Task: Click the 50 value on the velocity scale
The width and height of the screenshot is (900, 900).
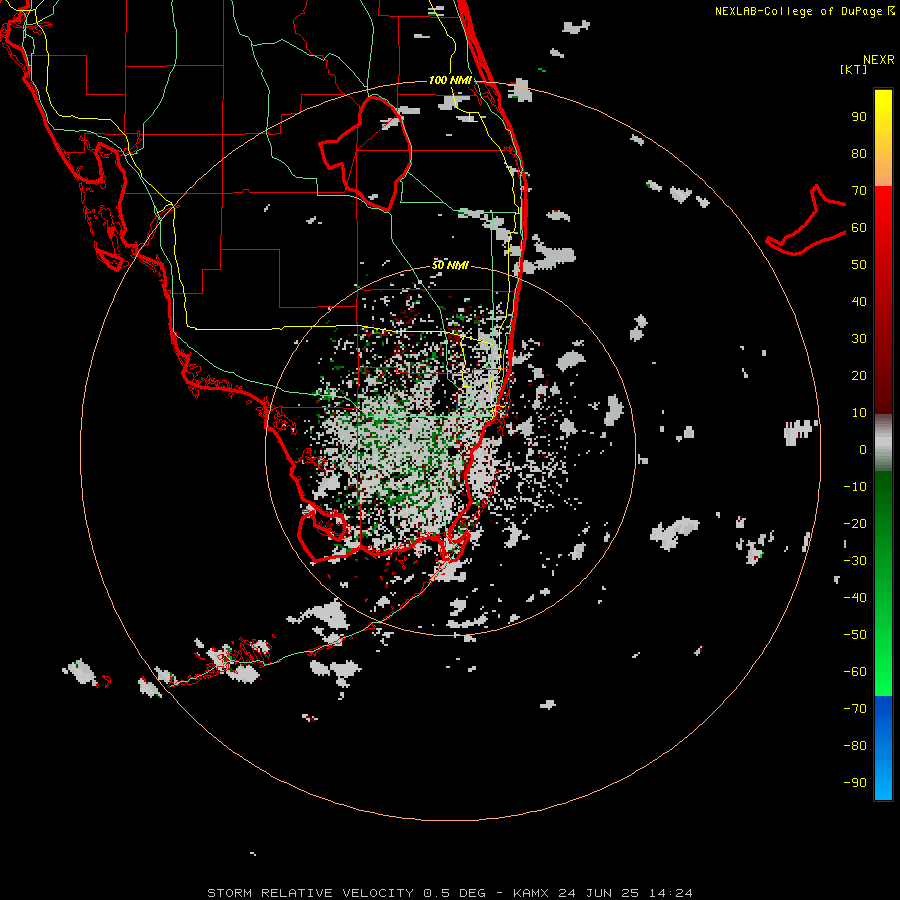Action: click(859, 265)
